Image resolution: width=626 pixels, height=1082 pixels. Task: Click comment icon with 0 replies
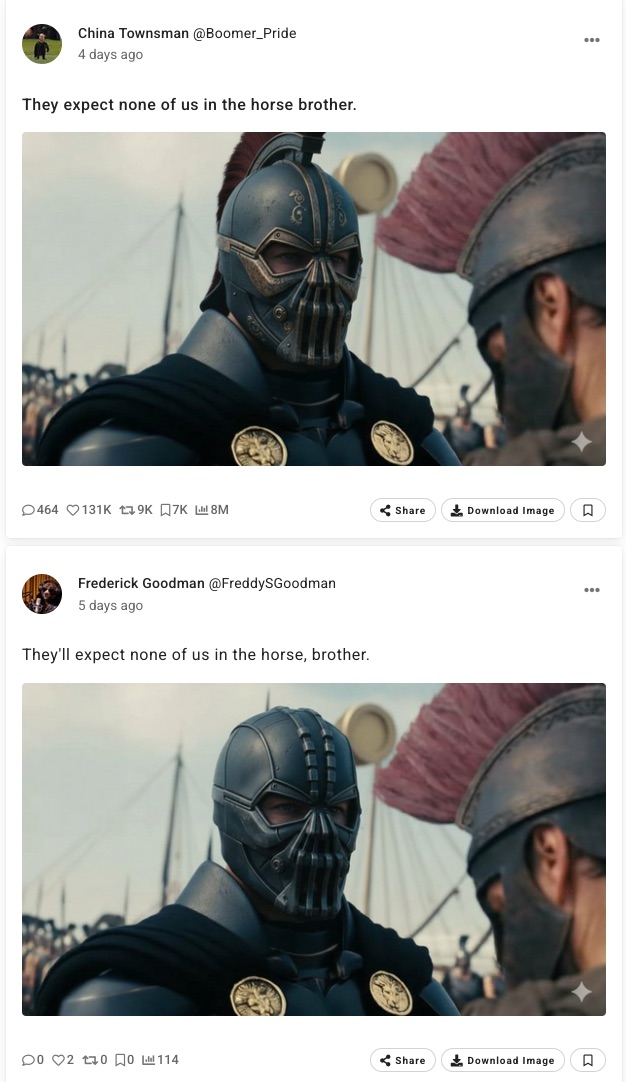(x=28, y=1060)
